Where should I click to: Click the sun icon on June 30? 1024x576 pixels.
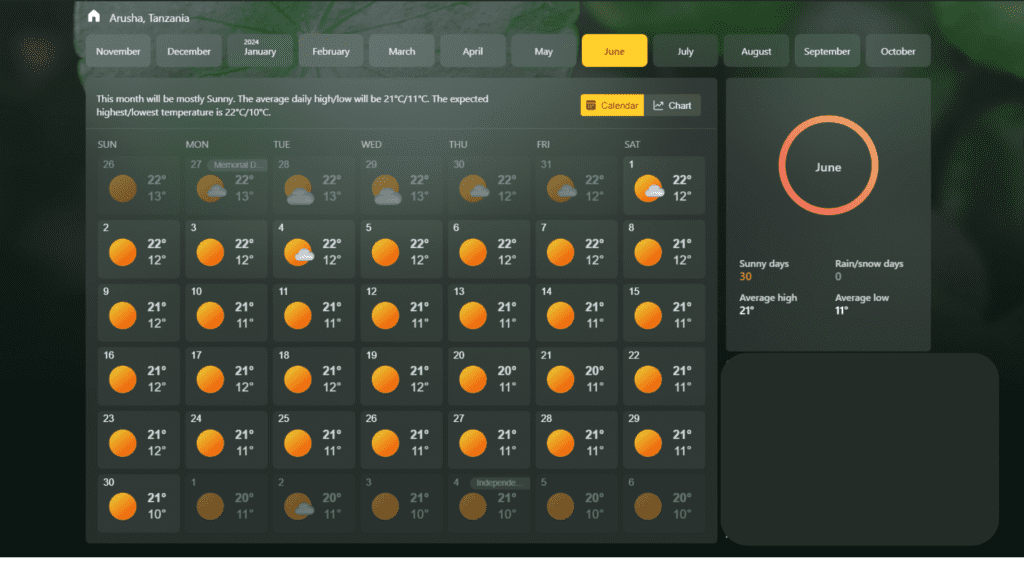coord(122,506)
